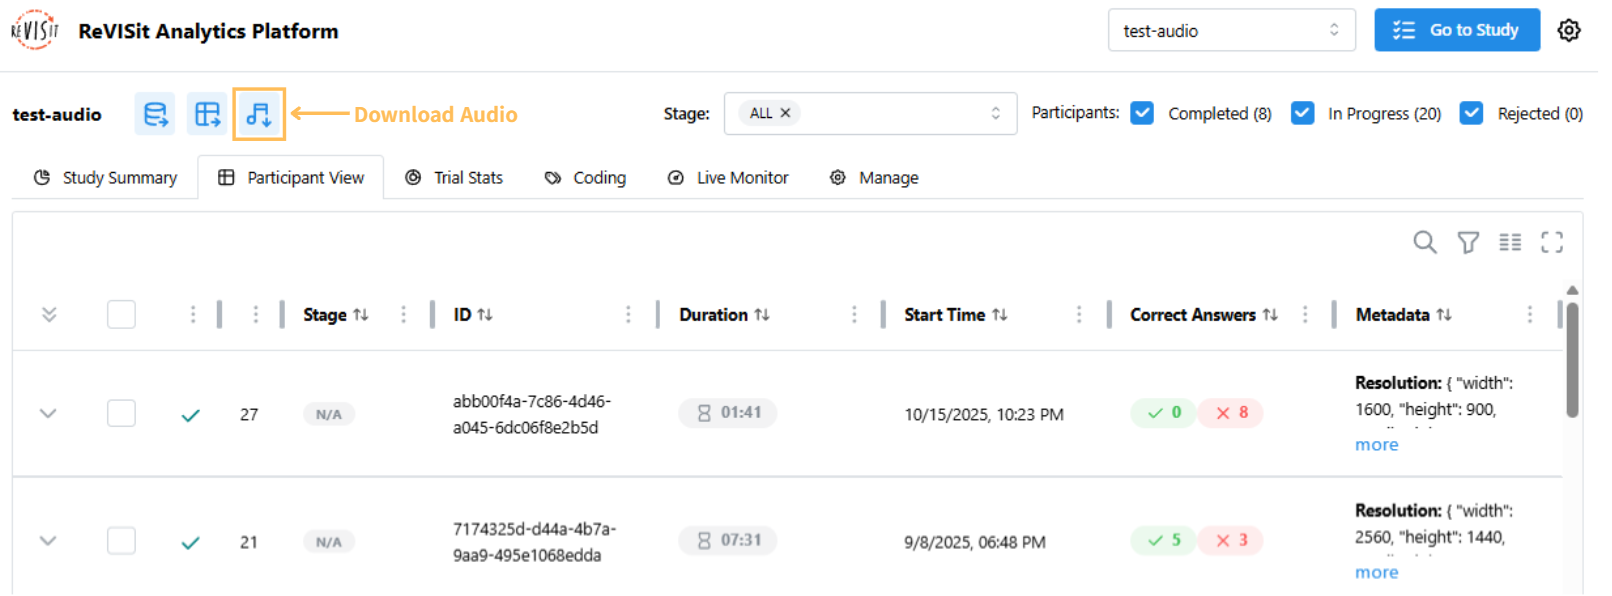Switch to Study Summary tab
Viewport: 1612px width, 596px height.
point(106,179)
